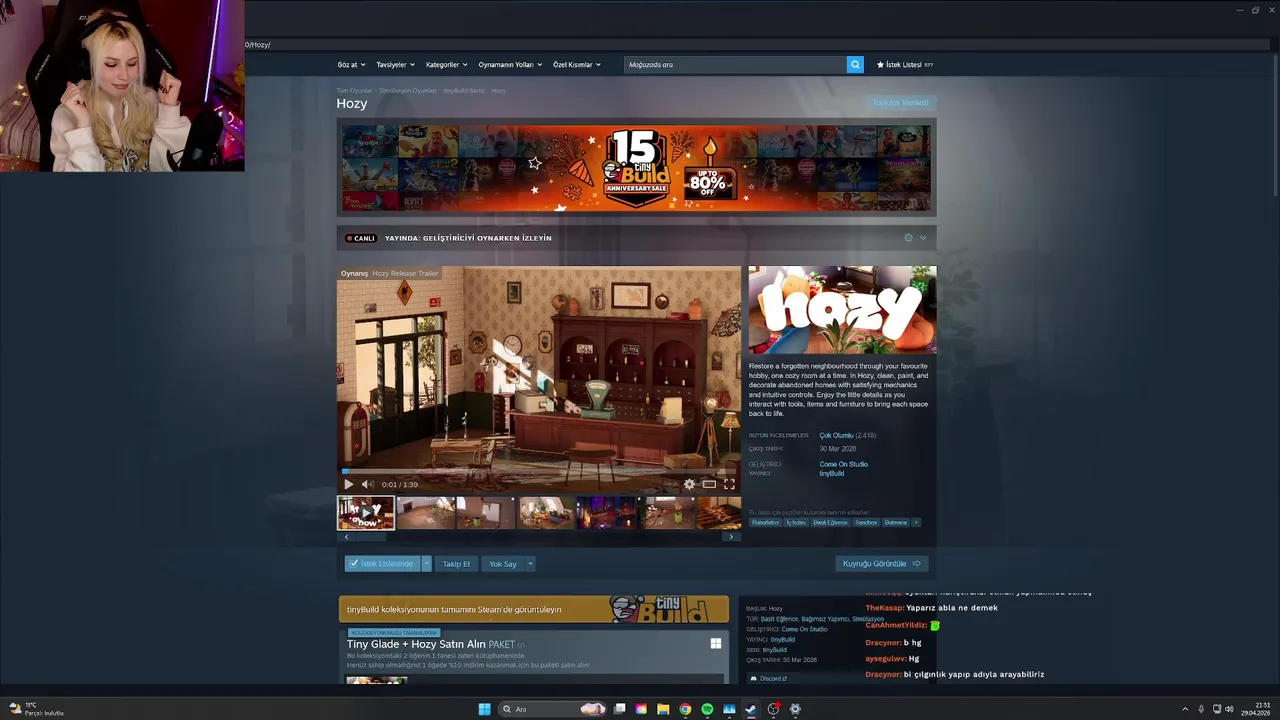The image size is (1280, 720).
Task: Open the tinyBuild collection yellow banner
Action: [534, 609]
